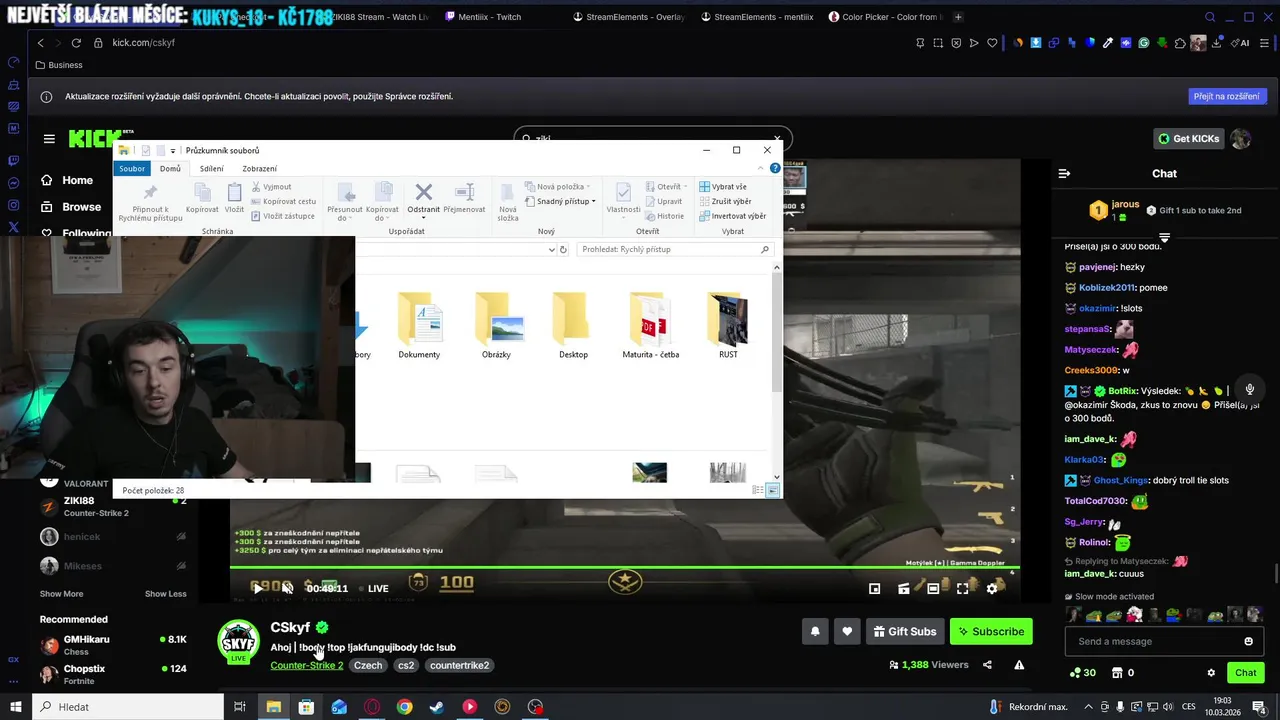Click the green Subscribe button

(x=991, y=631)
